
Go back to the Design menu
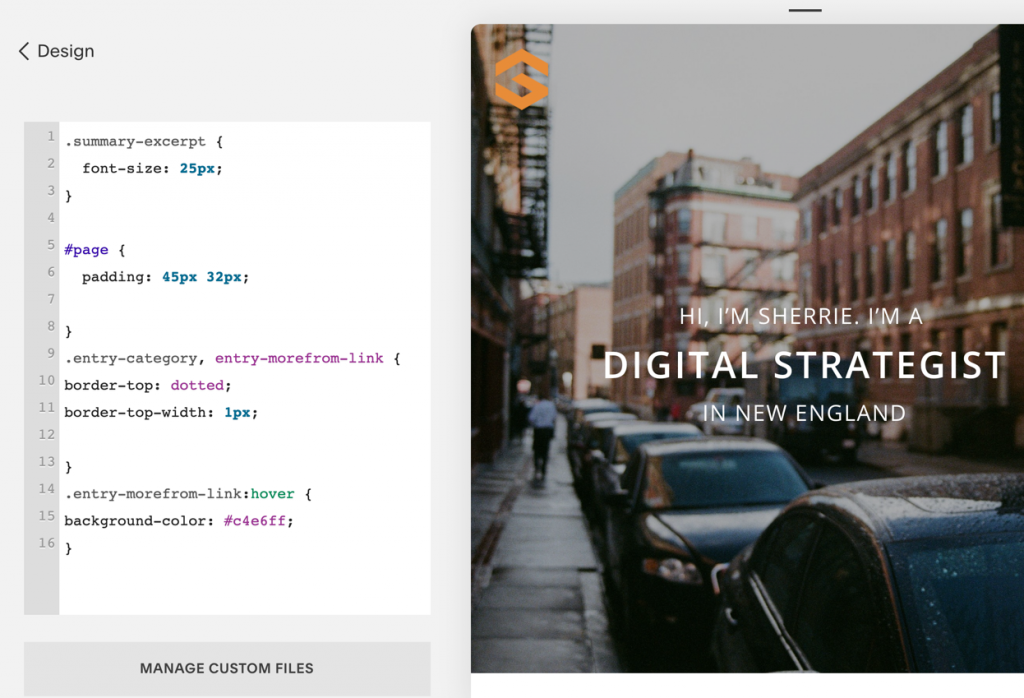[x=66, y=51]
